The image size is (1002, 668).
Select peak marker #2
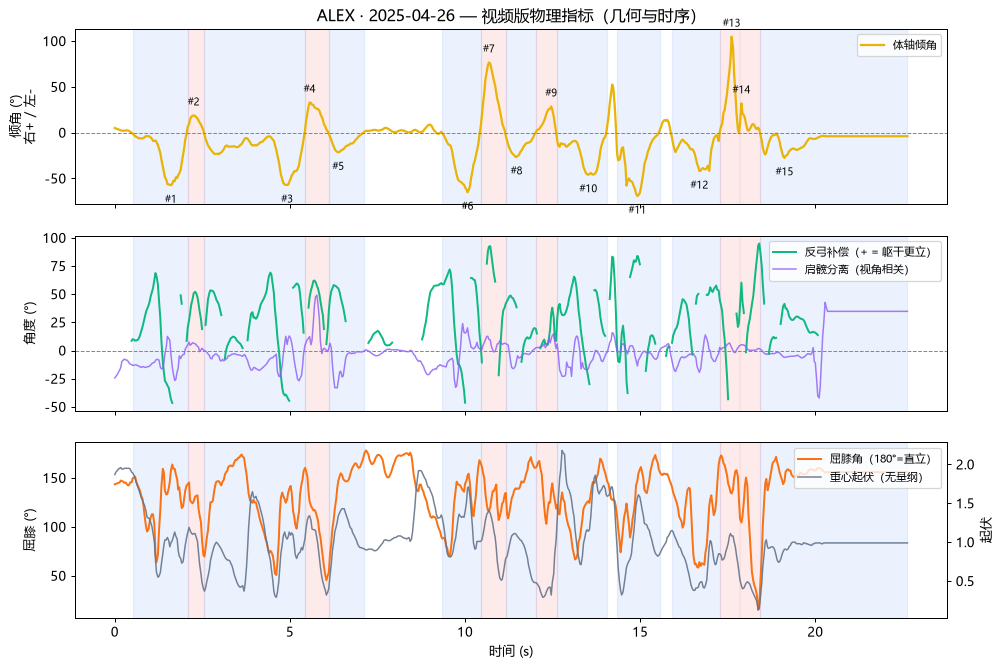pos(194,101)
